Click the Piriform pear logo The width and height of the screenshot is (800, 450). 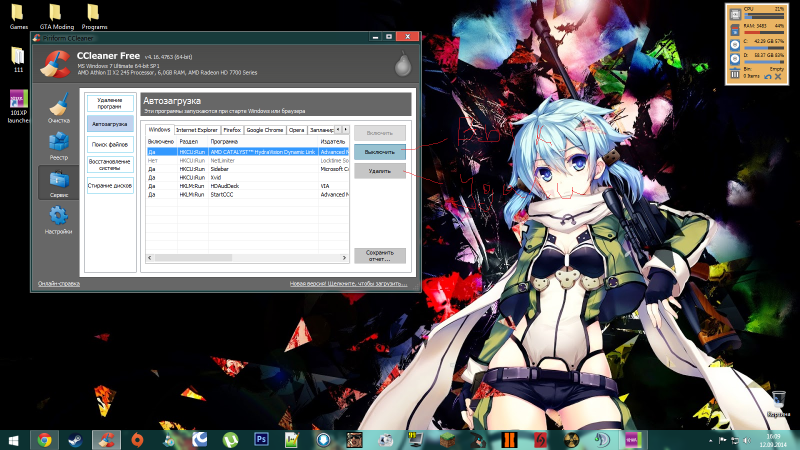click(403, 64)
